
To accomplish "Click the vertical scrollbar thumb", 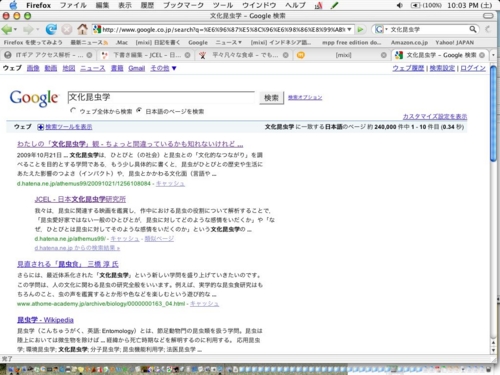I will pyautogui.click(x=493, y=113).
